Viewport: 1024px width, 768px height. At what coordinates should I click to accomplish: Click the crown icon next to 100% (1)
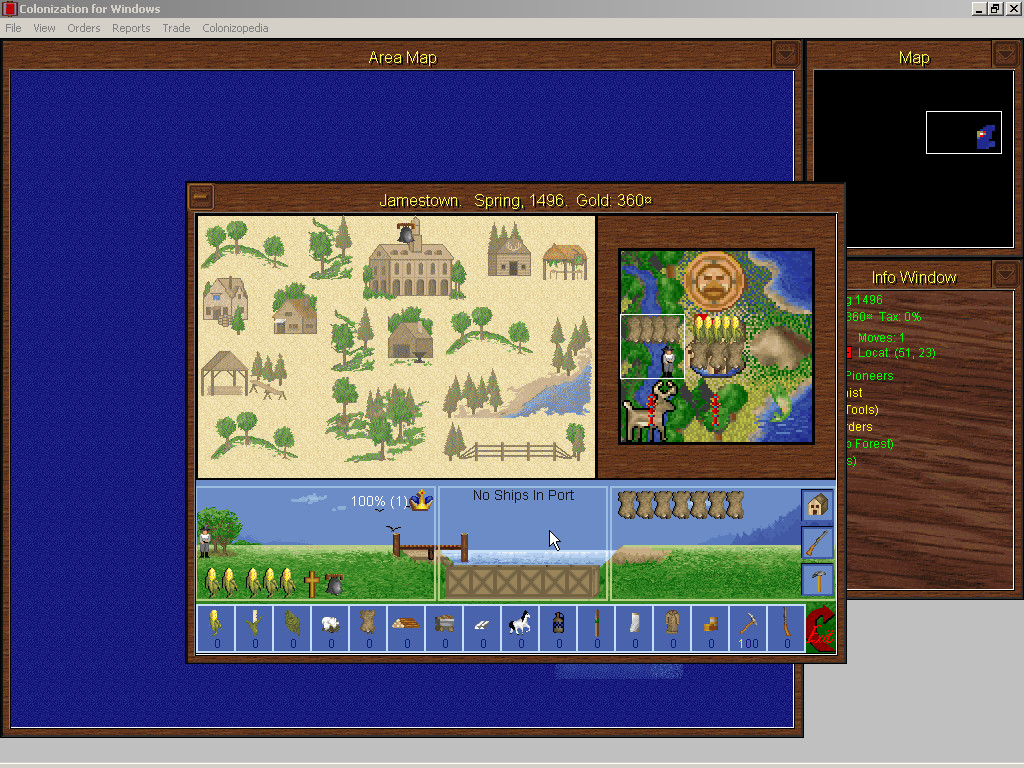pyautogui.click(x=421, y=500)
